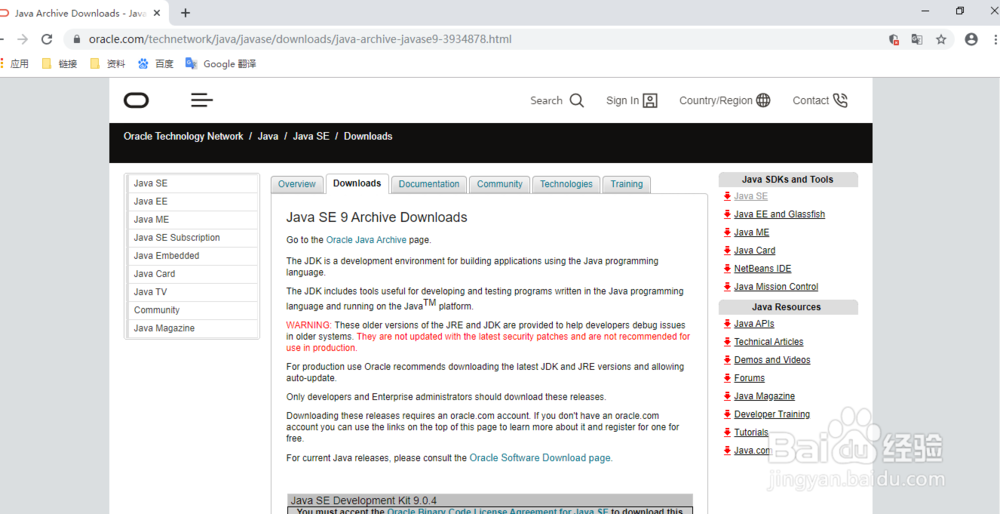Click the Oracle logo icon

pos(136,100)
